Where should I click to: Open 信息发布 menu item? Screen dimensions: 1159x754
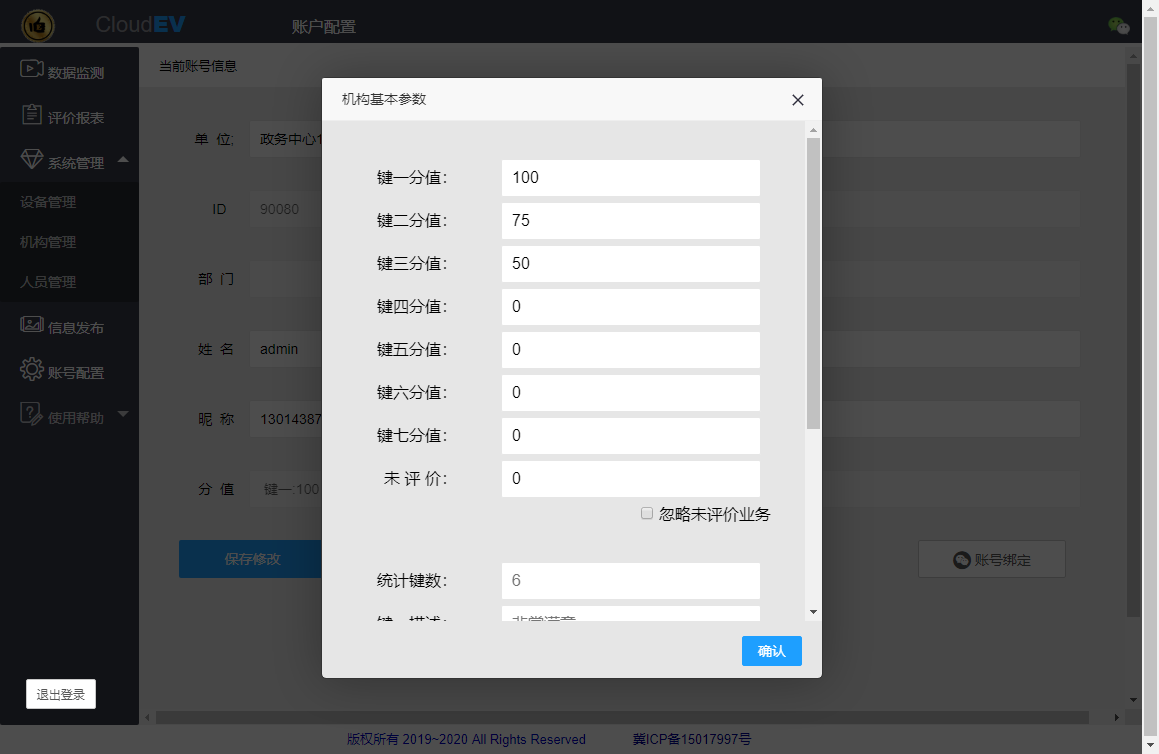(x=69, y=325)
